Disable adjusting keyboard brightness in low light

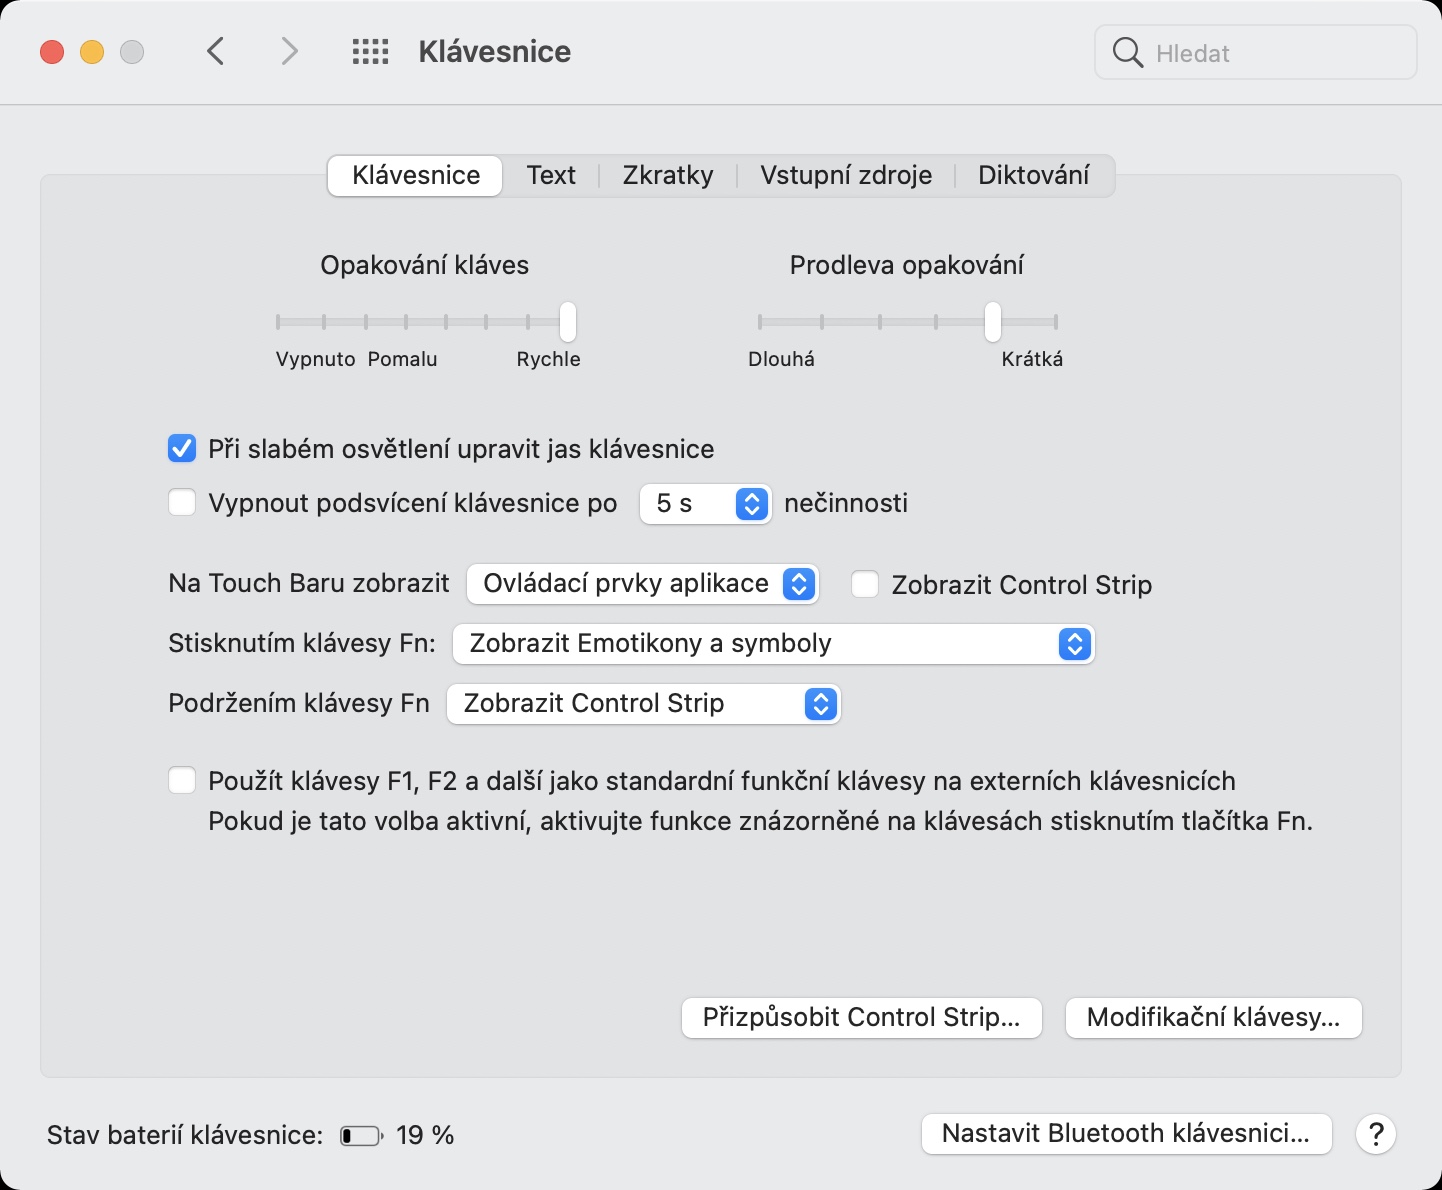[182, 449]
